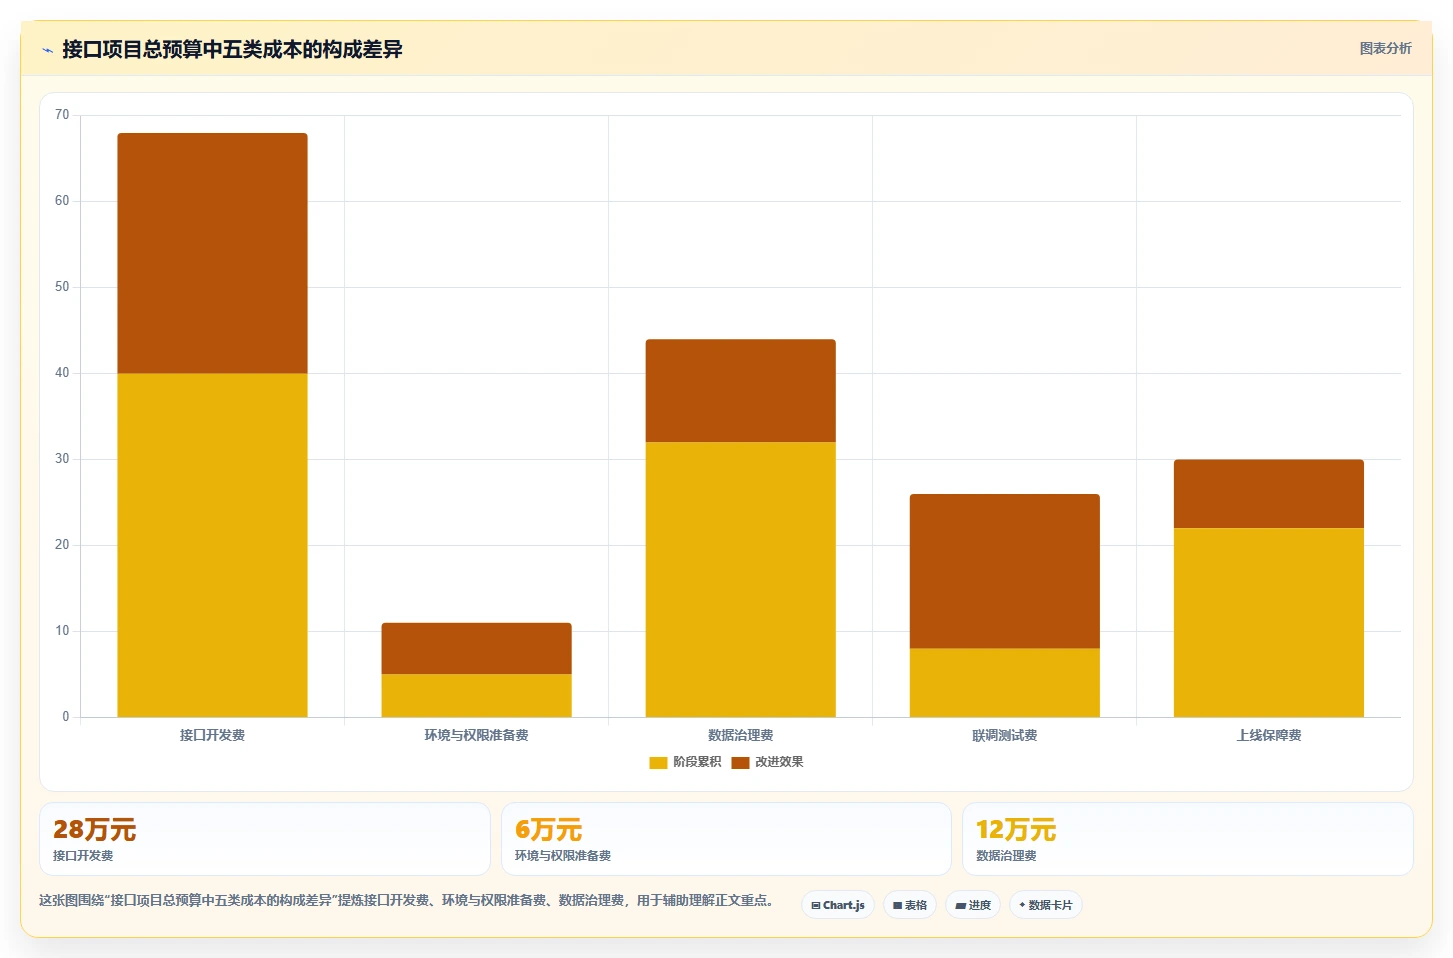Screen dimensions: 1453x958
Task: Toggle the 阶段累积 legend swatch
Action: tap(658, 763)
